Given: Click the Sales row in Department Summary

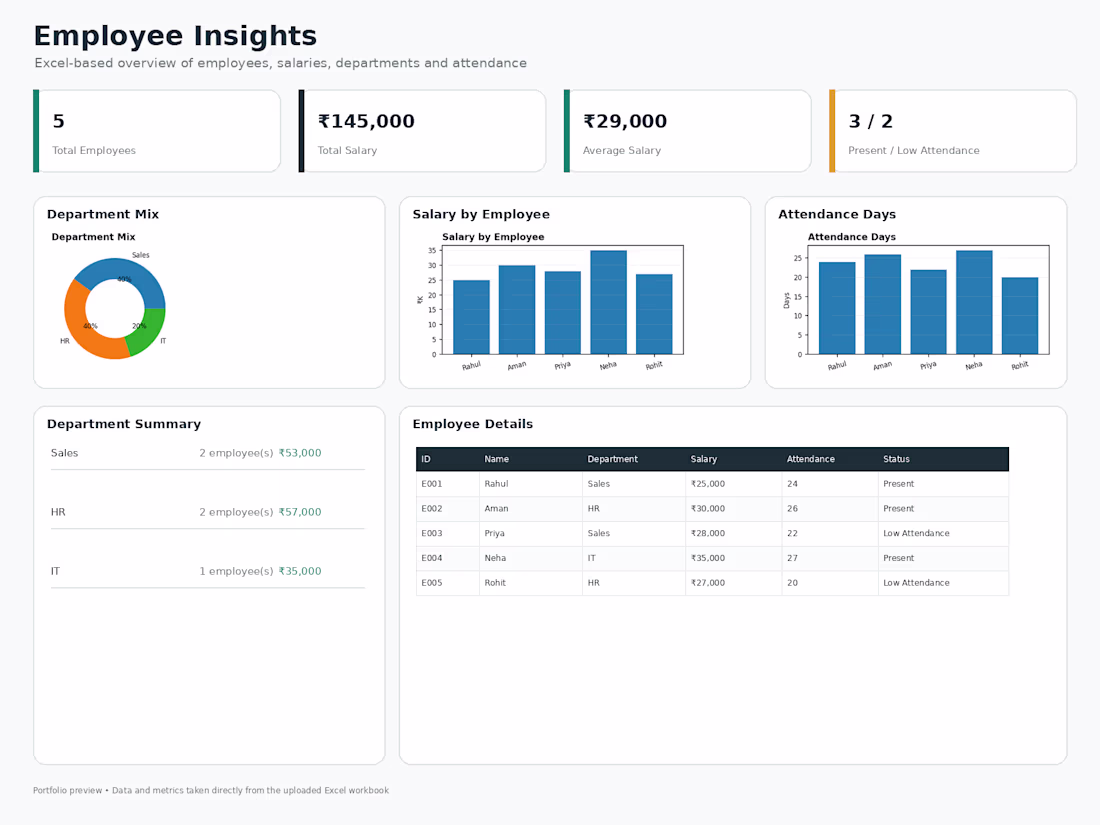Looking at the screenshot, I should click(208, 453).
